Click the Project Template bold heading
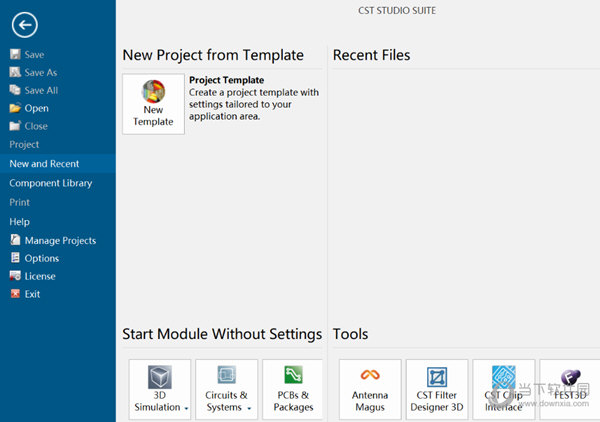Screen dimensions: 600x422 click(227, 80)
